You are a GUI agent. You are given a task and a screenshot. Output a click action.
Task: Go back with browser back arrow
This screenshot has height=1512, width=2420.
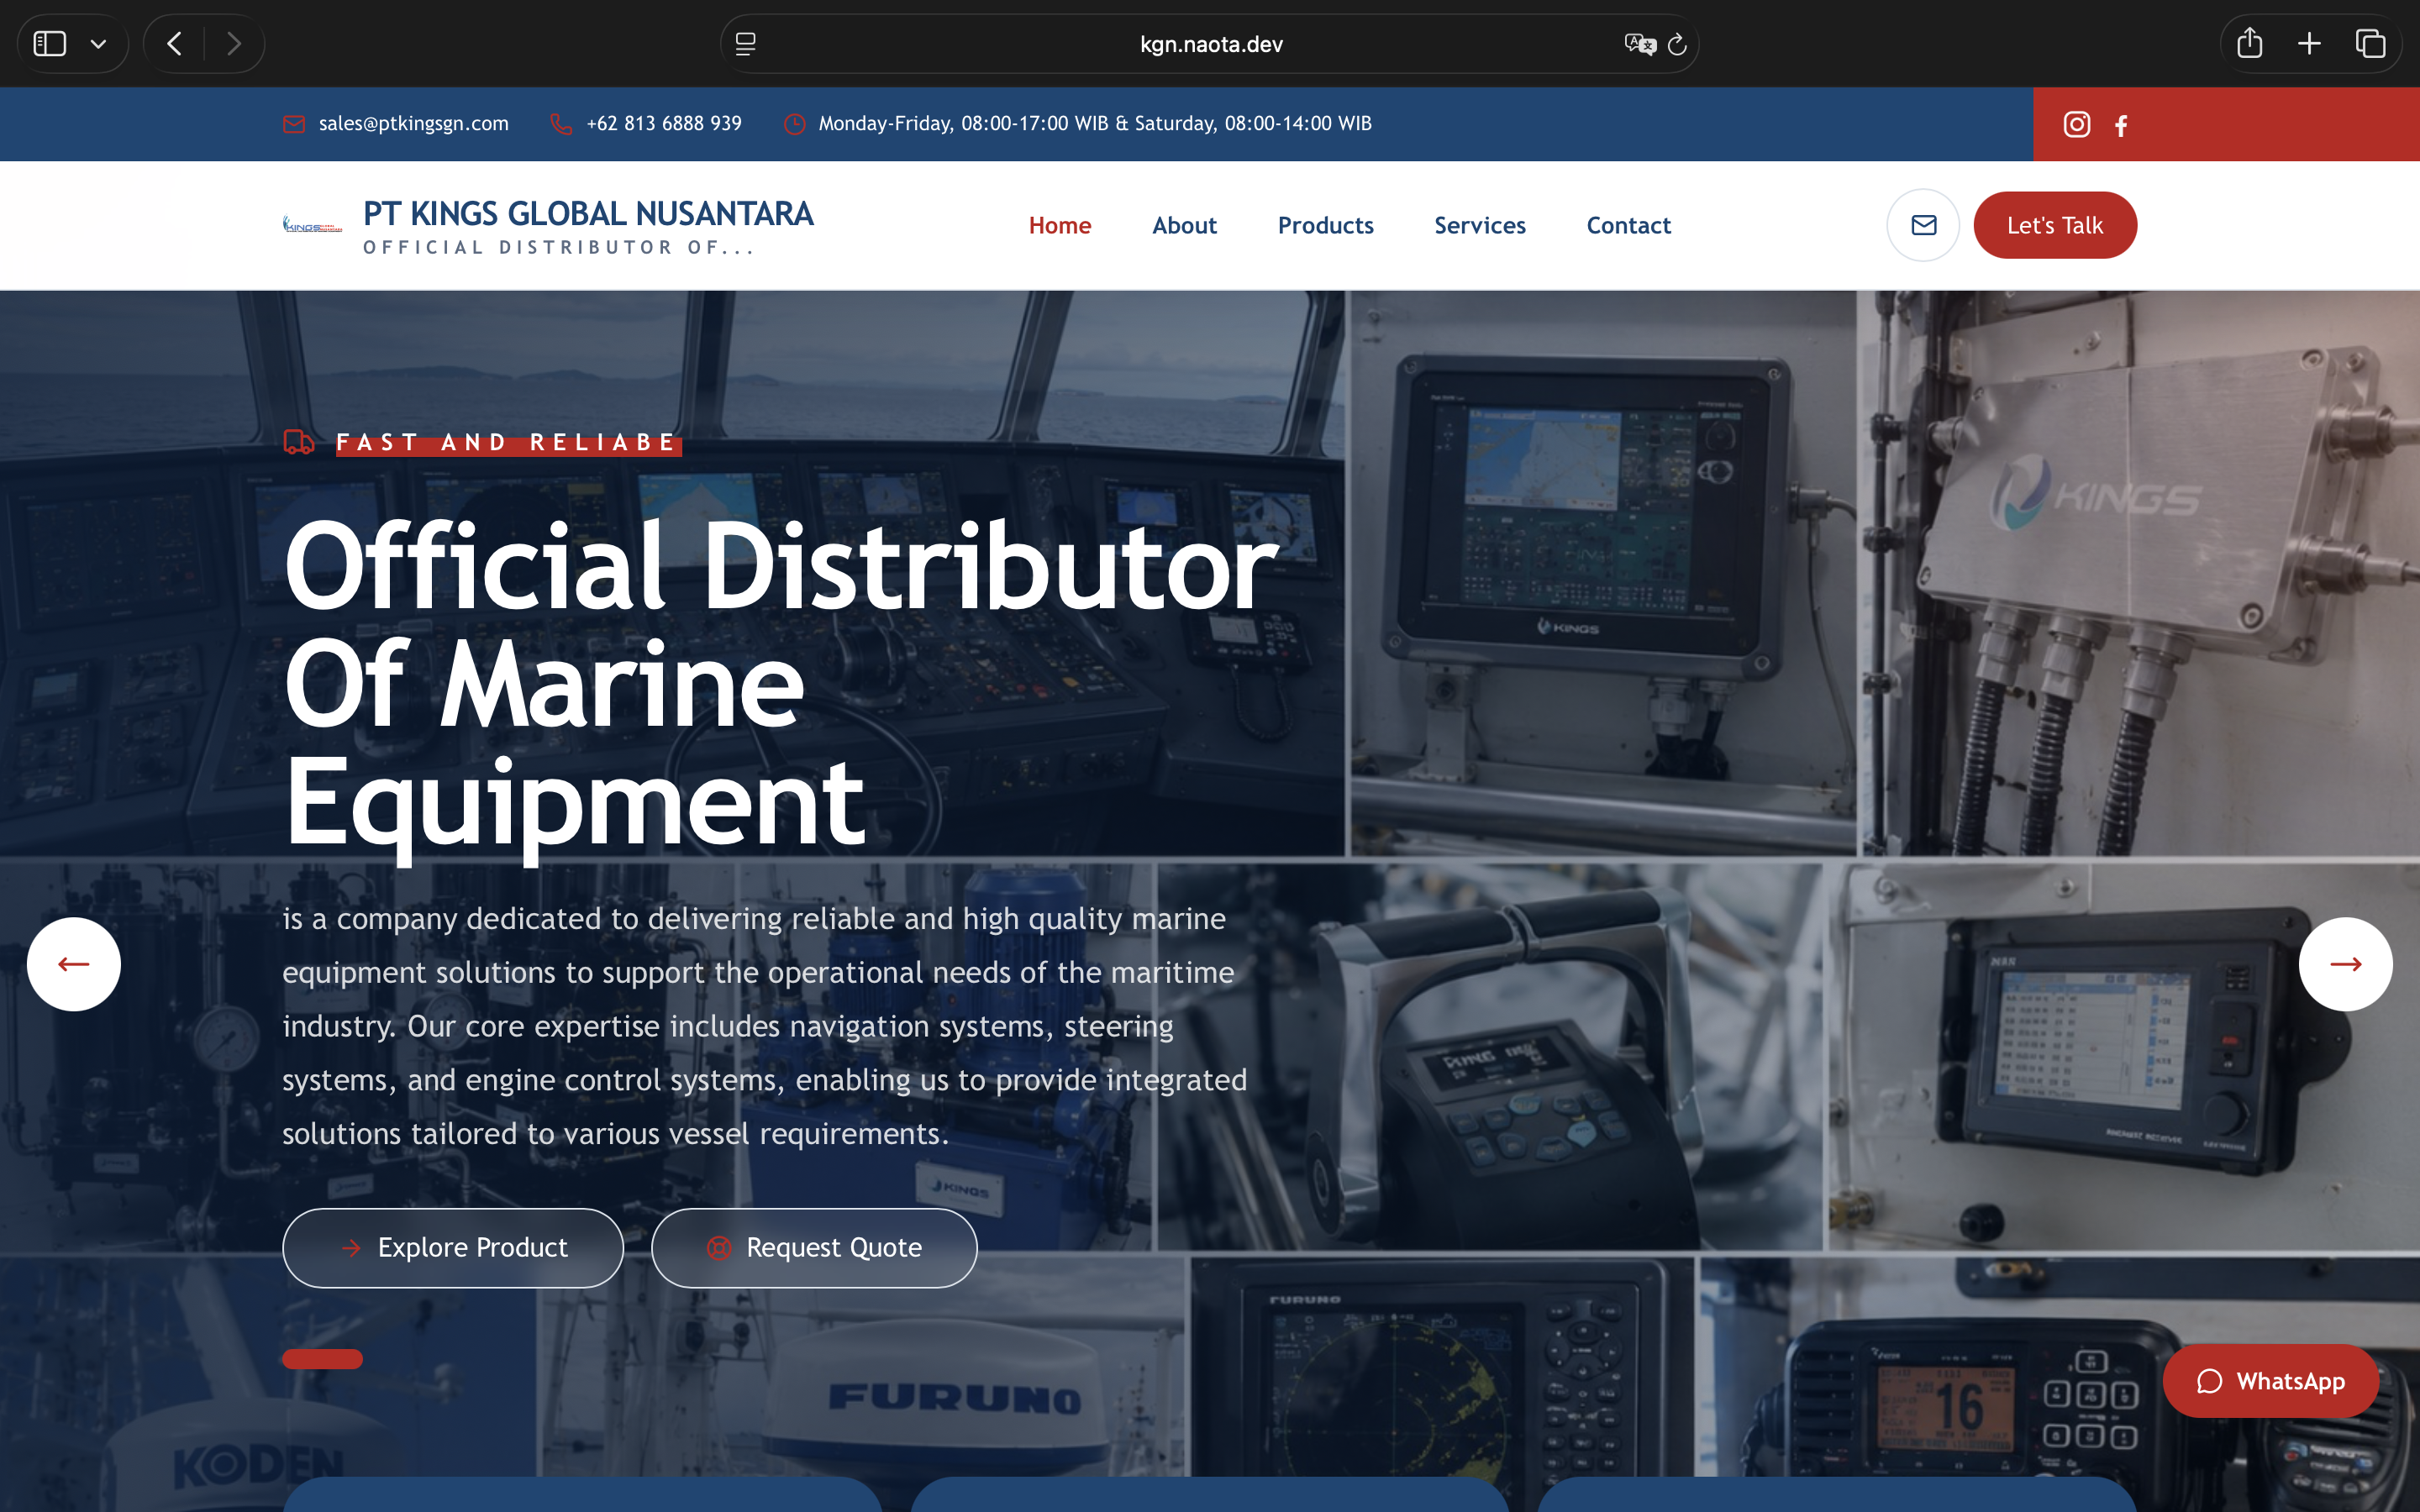175,43
